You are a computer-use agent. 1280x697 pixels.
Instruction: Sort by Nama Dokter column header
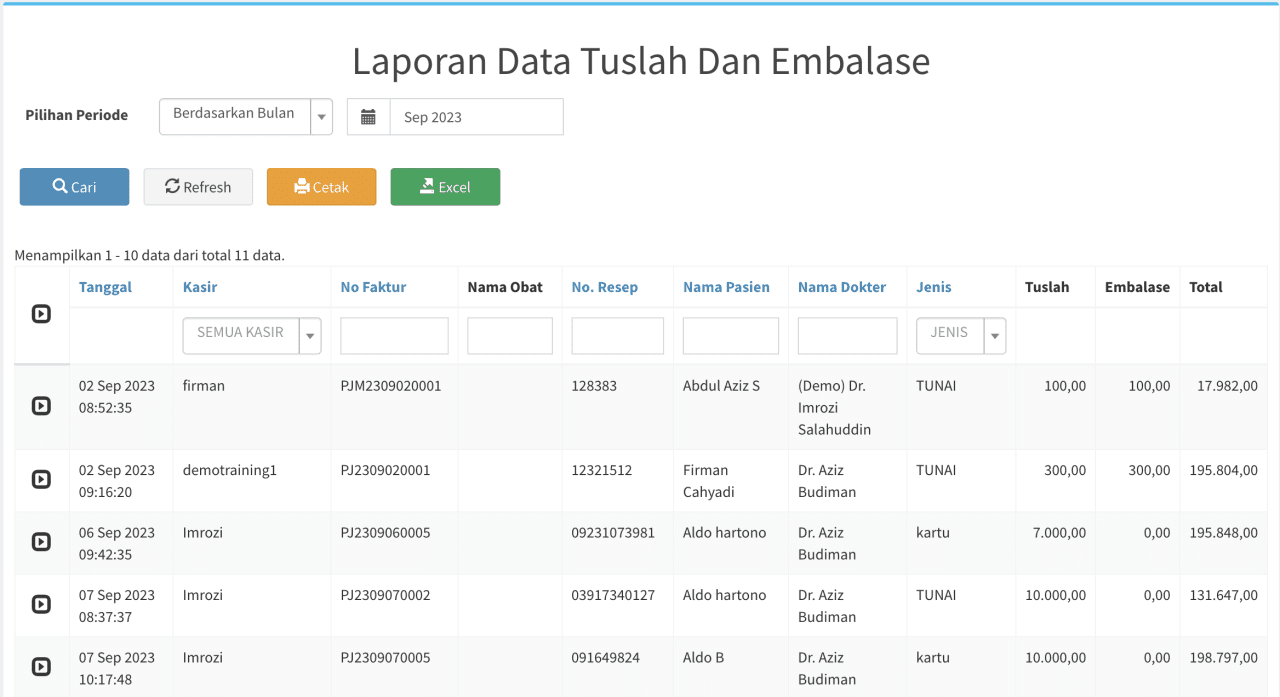[842, 287]
